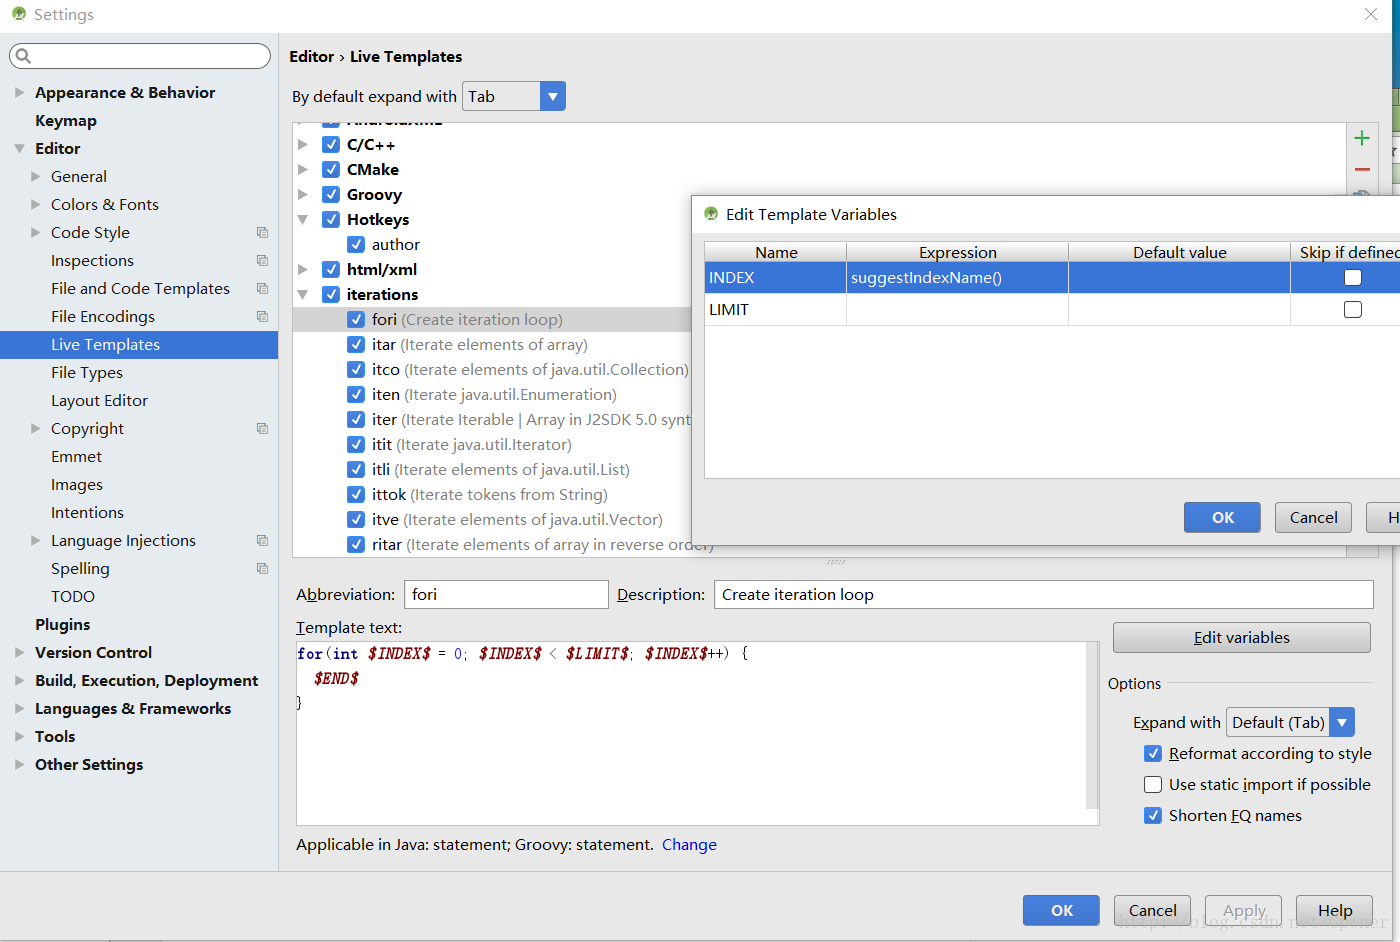Select Emmet settings page
The image size is (1400, 942).
pos(76,456)
